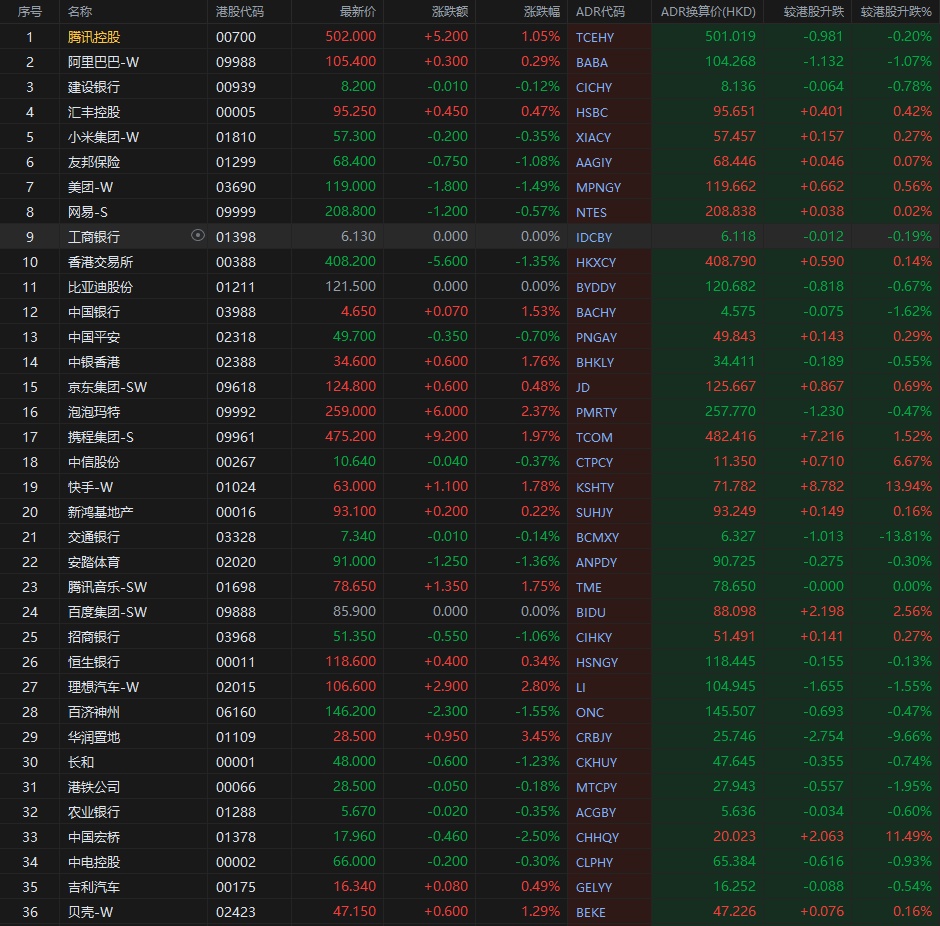Select stock name 贝壳-W
The image size is (940, 926).
click(x=91, y=912)
